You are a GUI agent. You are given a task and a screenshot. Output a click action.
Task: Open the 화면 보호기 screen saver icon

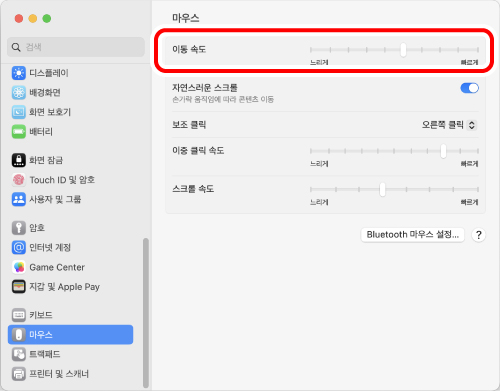(19, 112)
